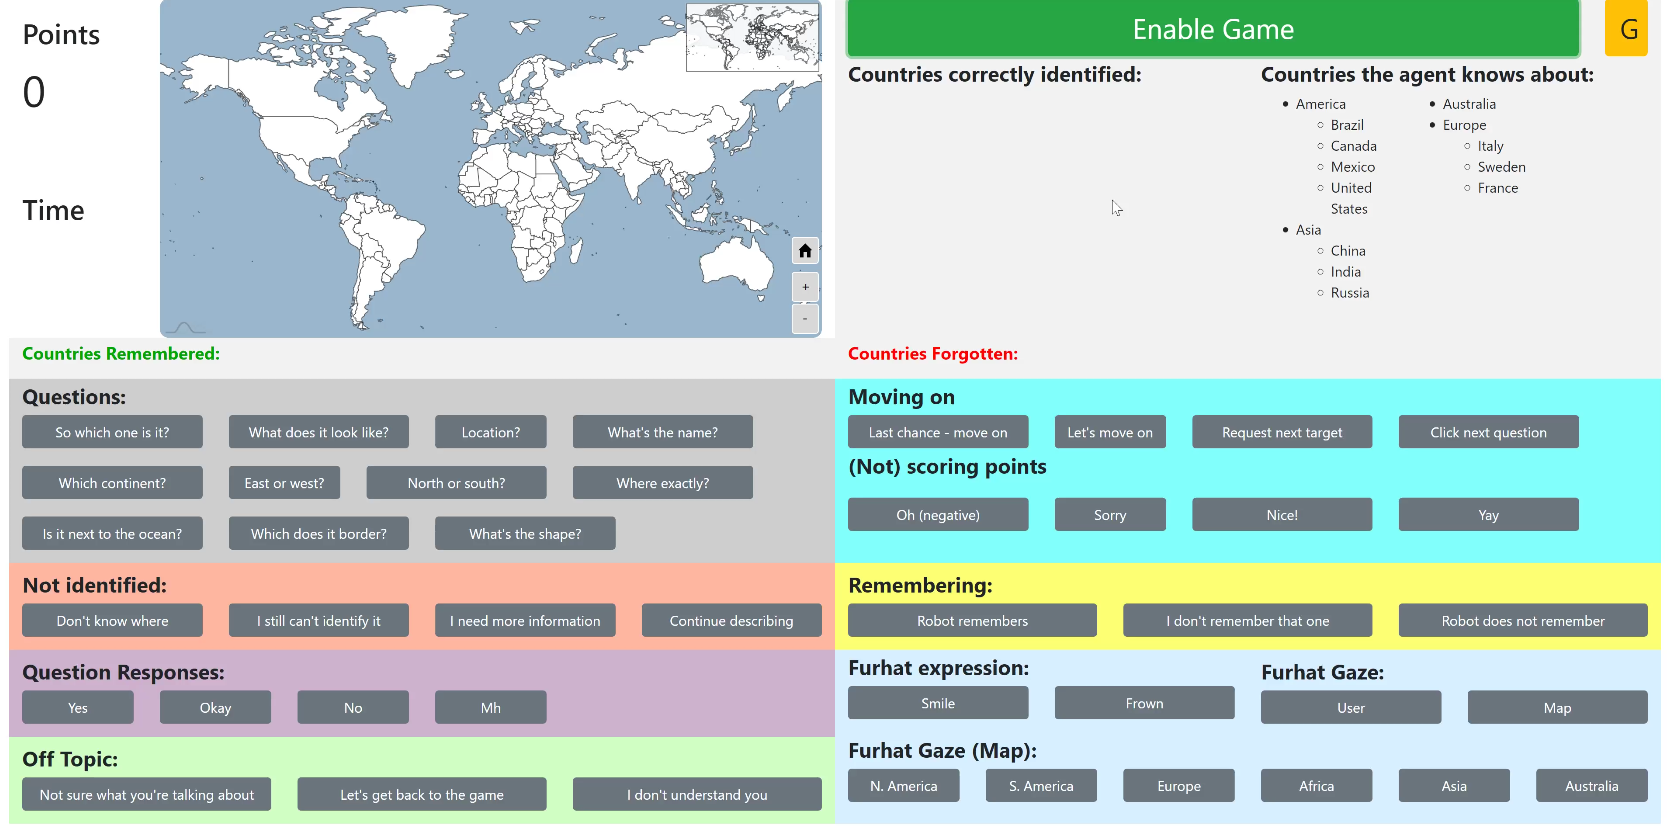Zoom out the map with minus icon

[805, 319]
